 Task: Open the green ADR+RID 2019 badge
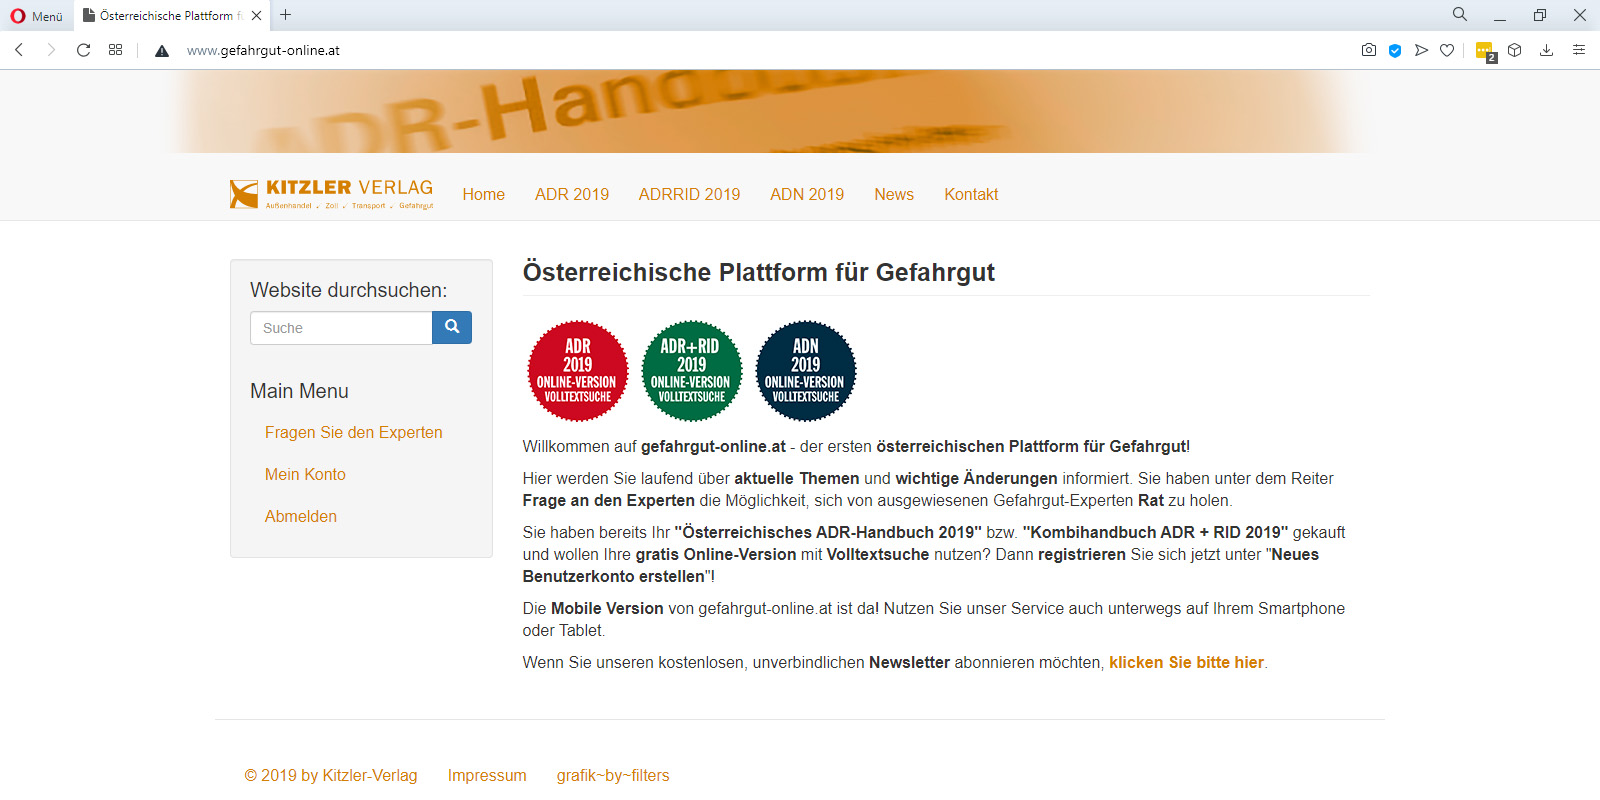point(692,371)
